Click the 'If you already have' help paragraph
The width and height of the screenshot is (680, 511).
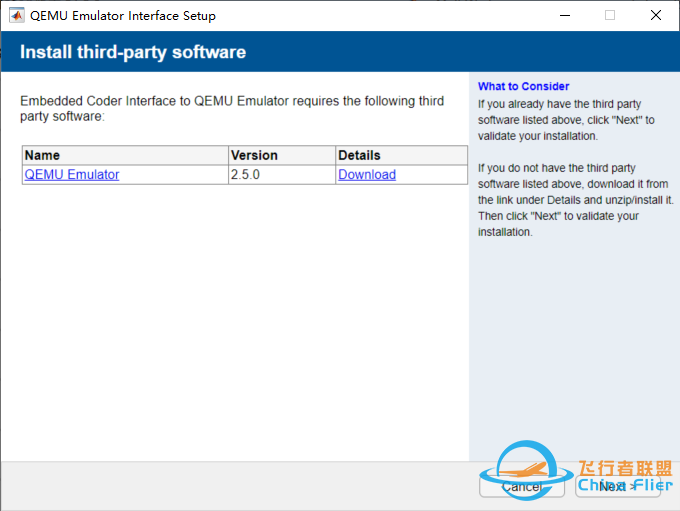(x=566, y=120)
